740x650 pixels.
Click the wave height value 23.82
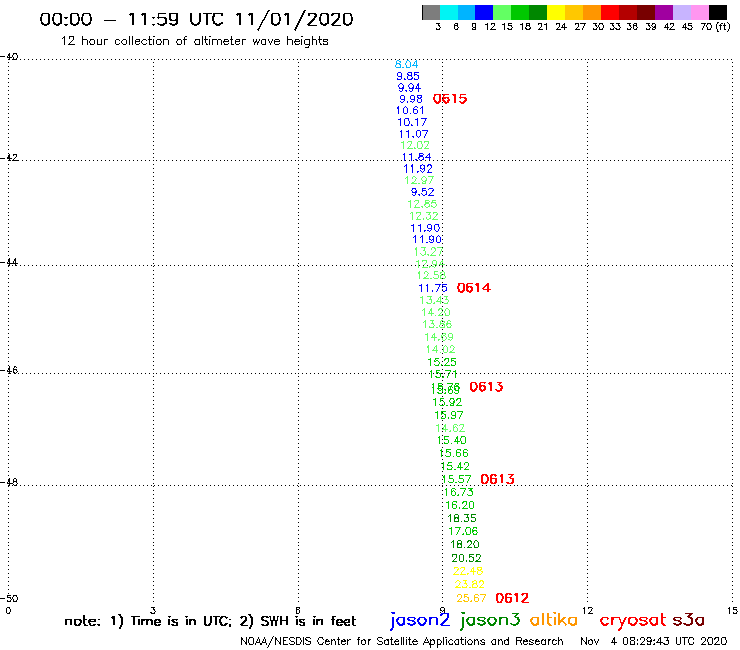470,584
